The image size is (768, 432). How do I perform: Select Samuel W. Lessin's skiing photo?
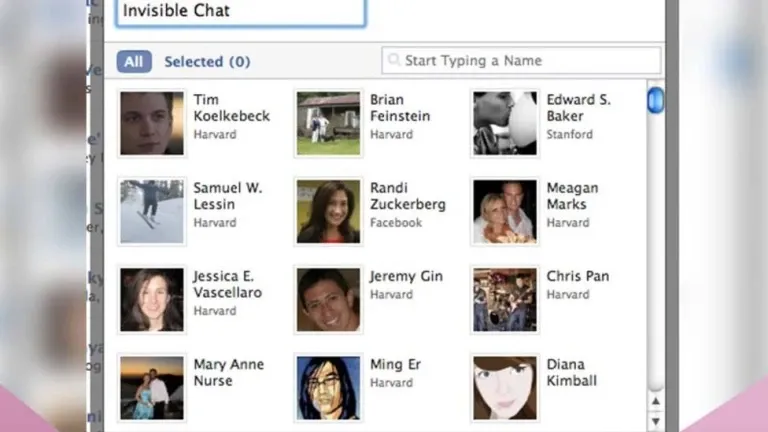[x=152, y=212]
